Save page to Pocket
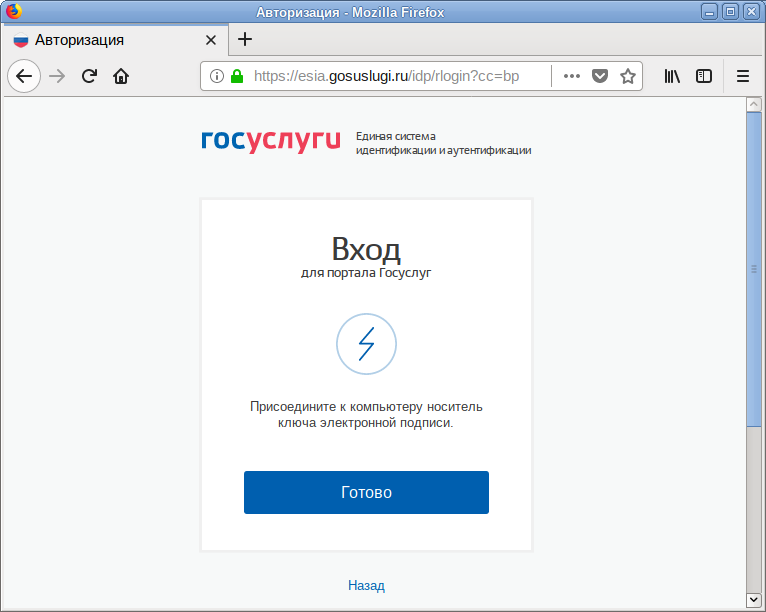The image size is (766, 612). (600, 76)
